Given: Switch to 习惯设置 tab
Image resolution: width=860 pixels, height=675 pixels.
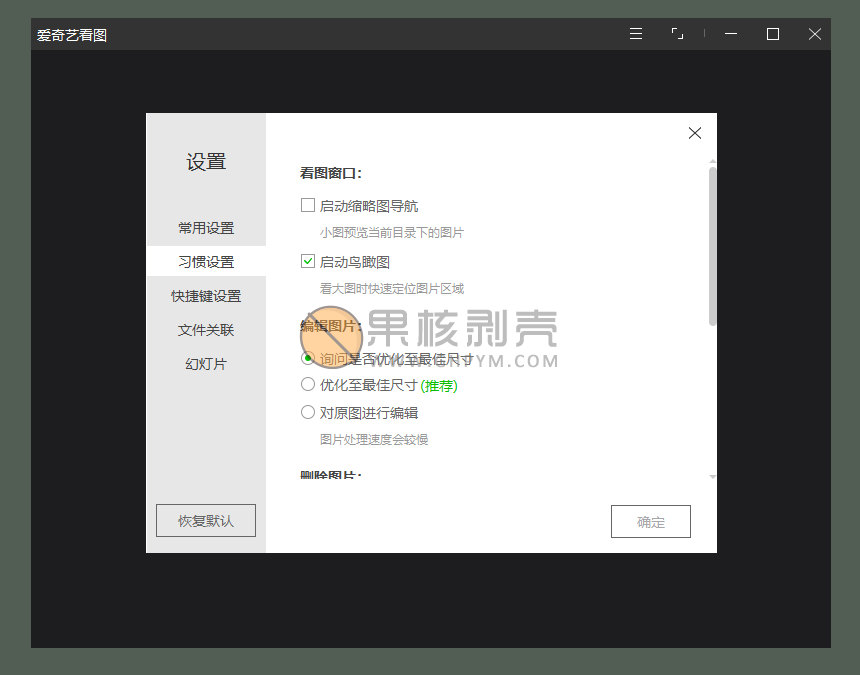Looking at the screenshot, I should pyautogui.click(x=206, y=262).
